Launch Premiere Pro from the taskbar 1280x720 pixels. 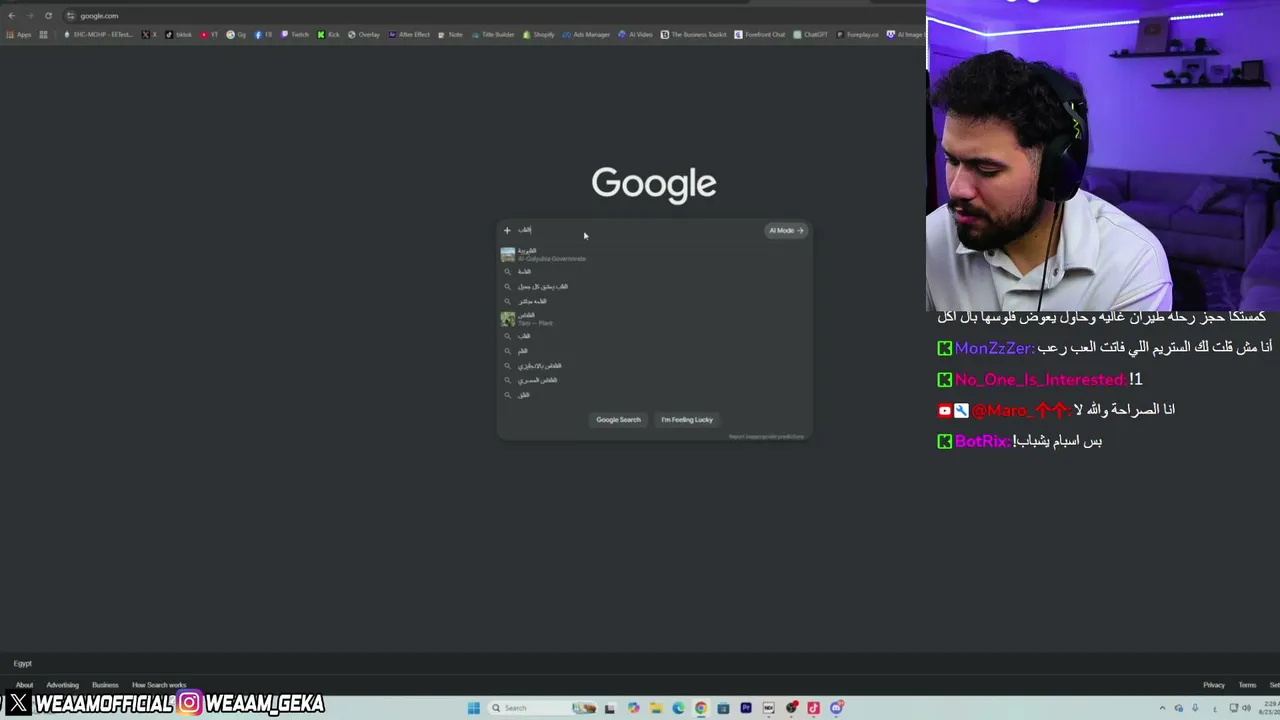746,708
